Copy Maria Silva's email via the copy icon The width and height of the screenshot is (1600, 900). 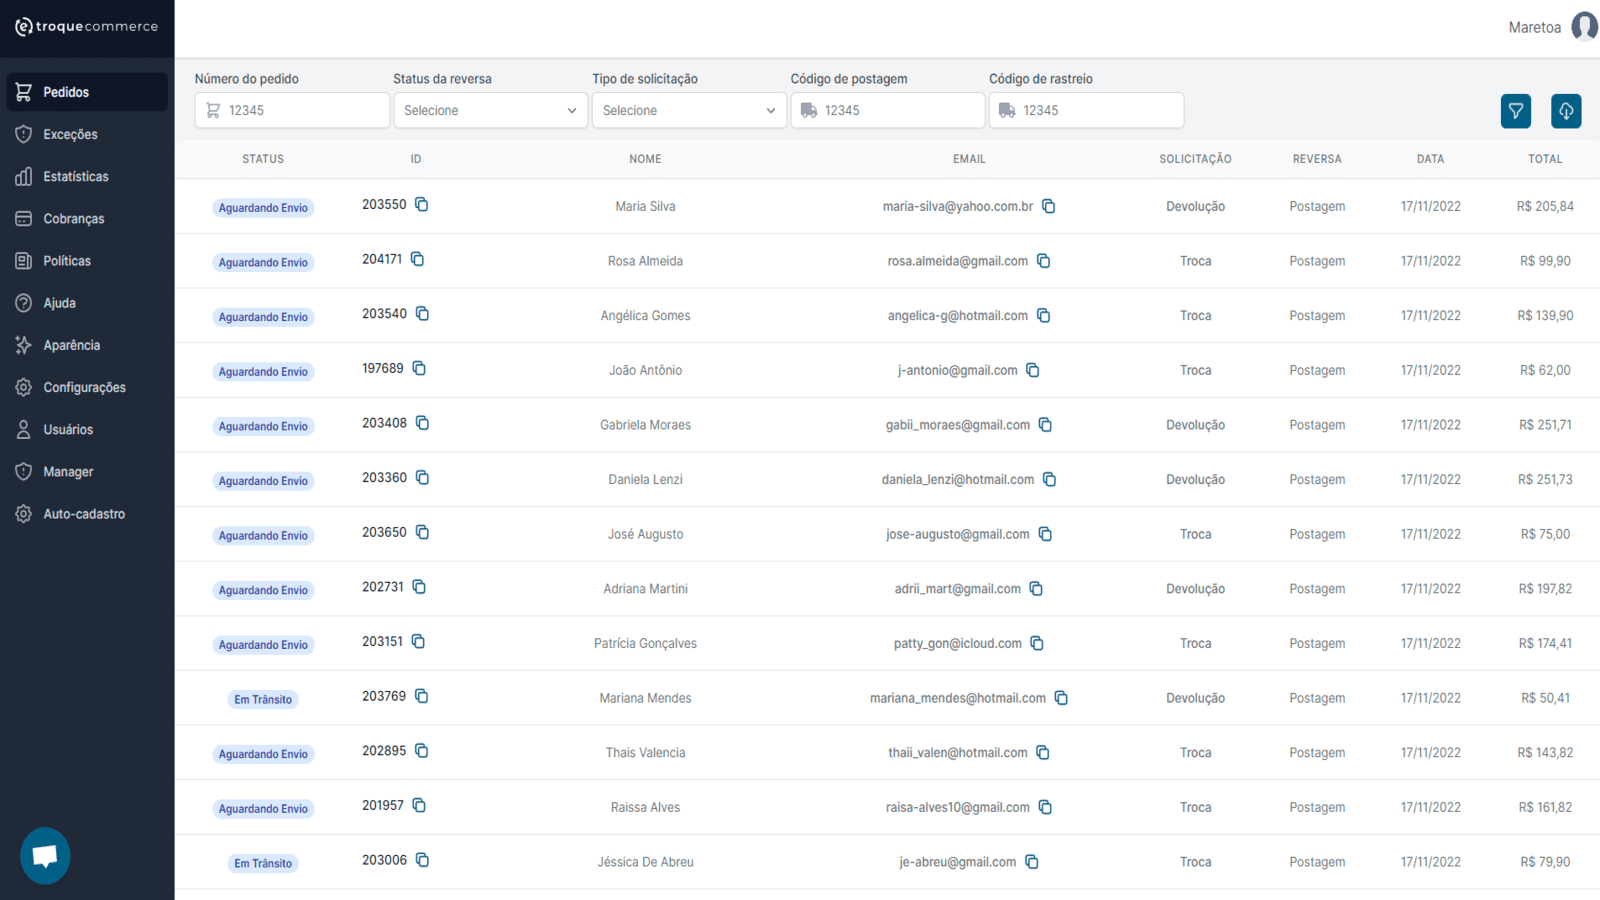[1048, 206]
